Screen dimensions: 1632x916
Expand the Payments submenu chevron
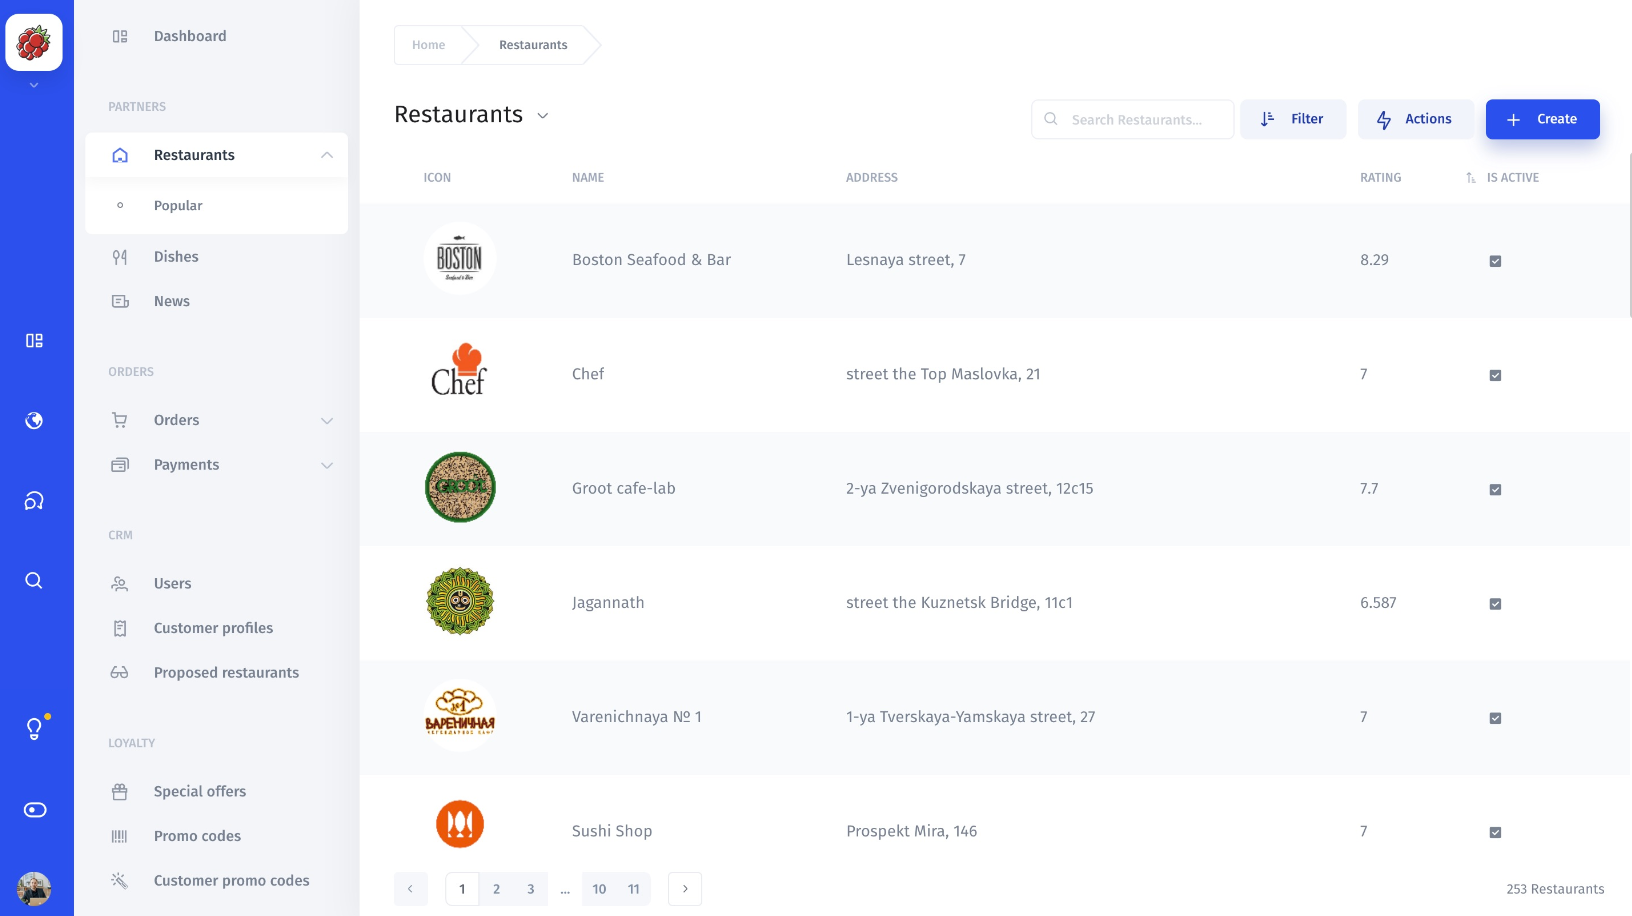point(327,465)
